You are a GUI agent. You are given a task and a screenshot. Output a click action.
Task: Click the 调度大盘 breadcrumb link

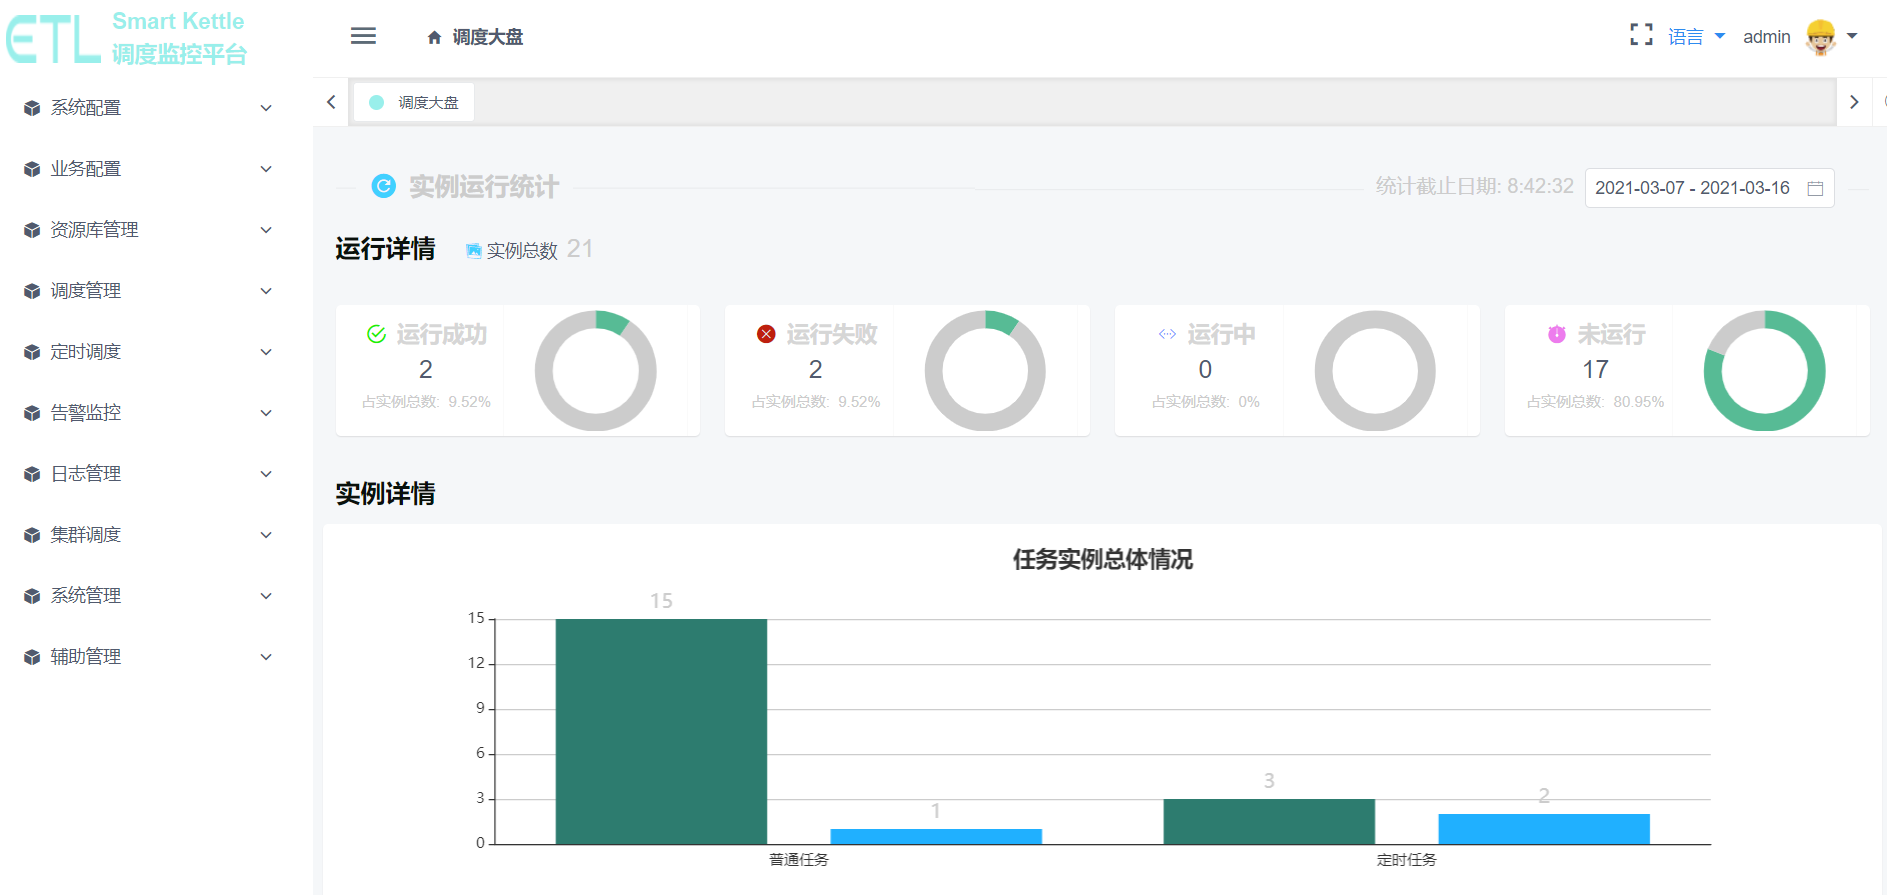pos(488,37)
